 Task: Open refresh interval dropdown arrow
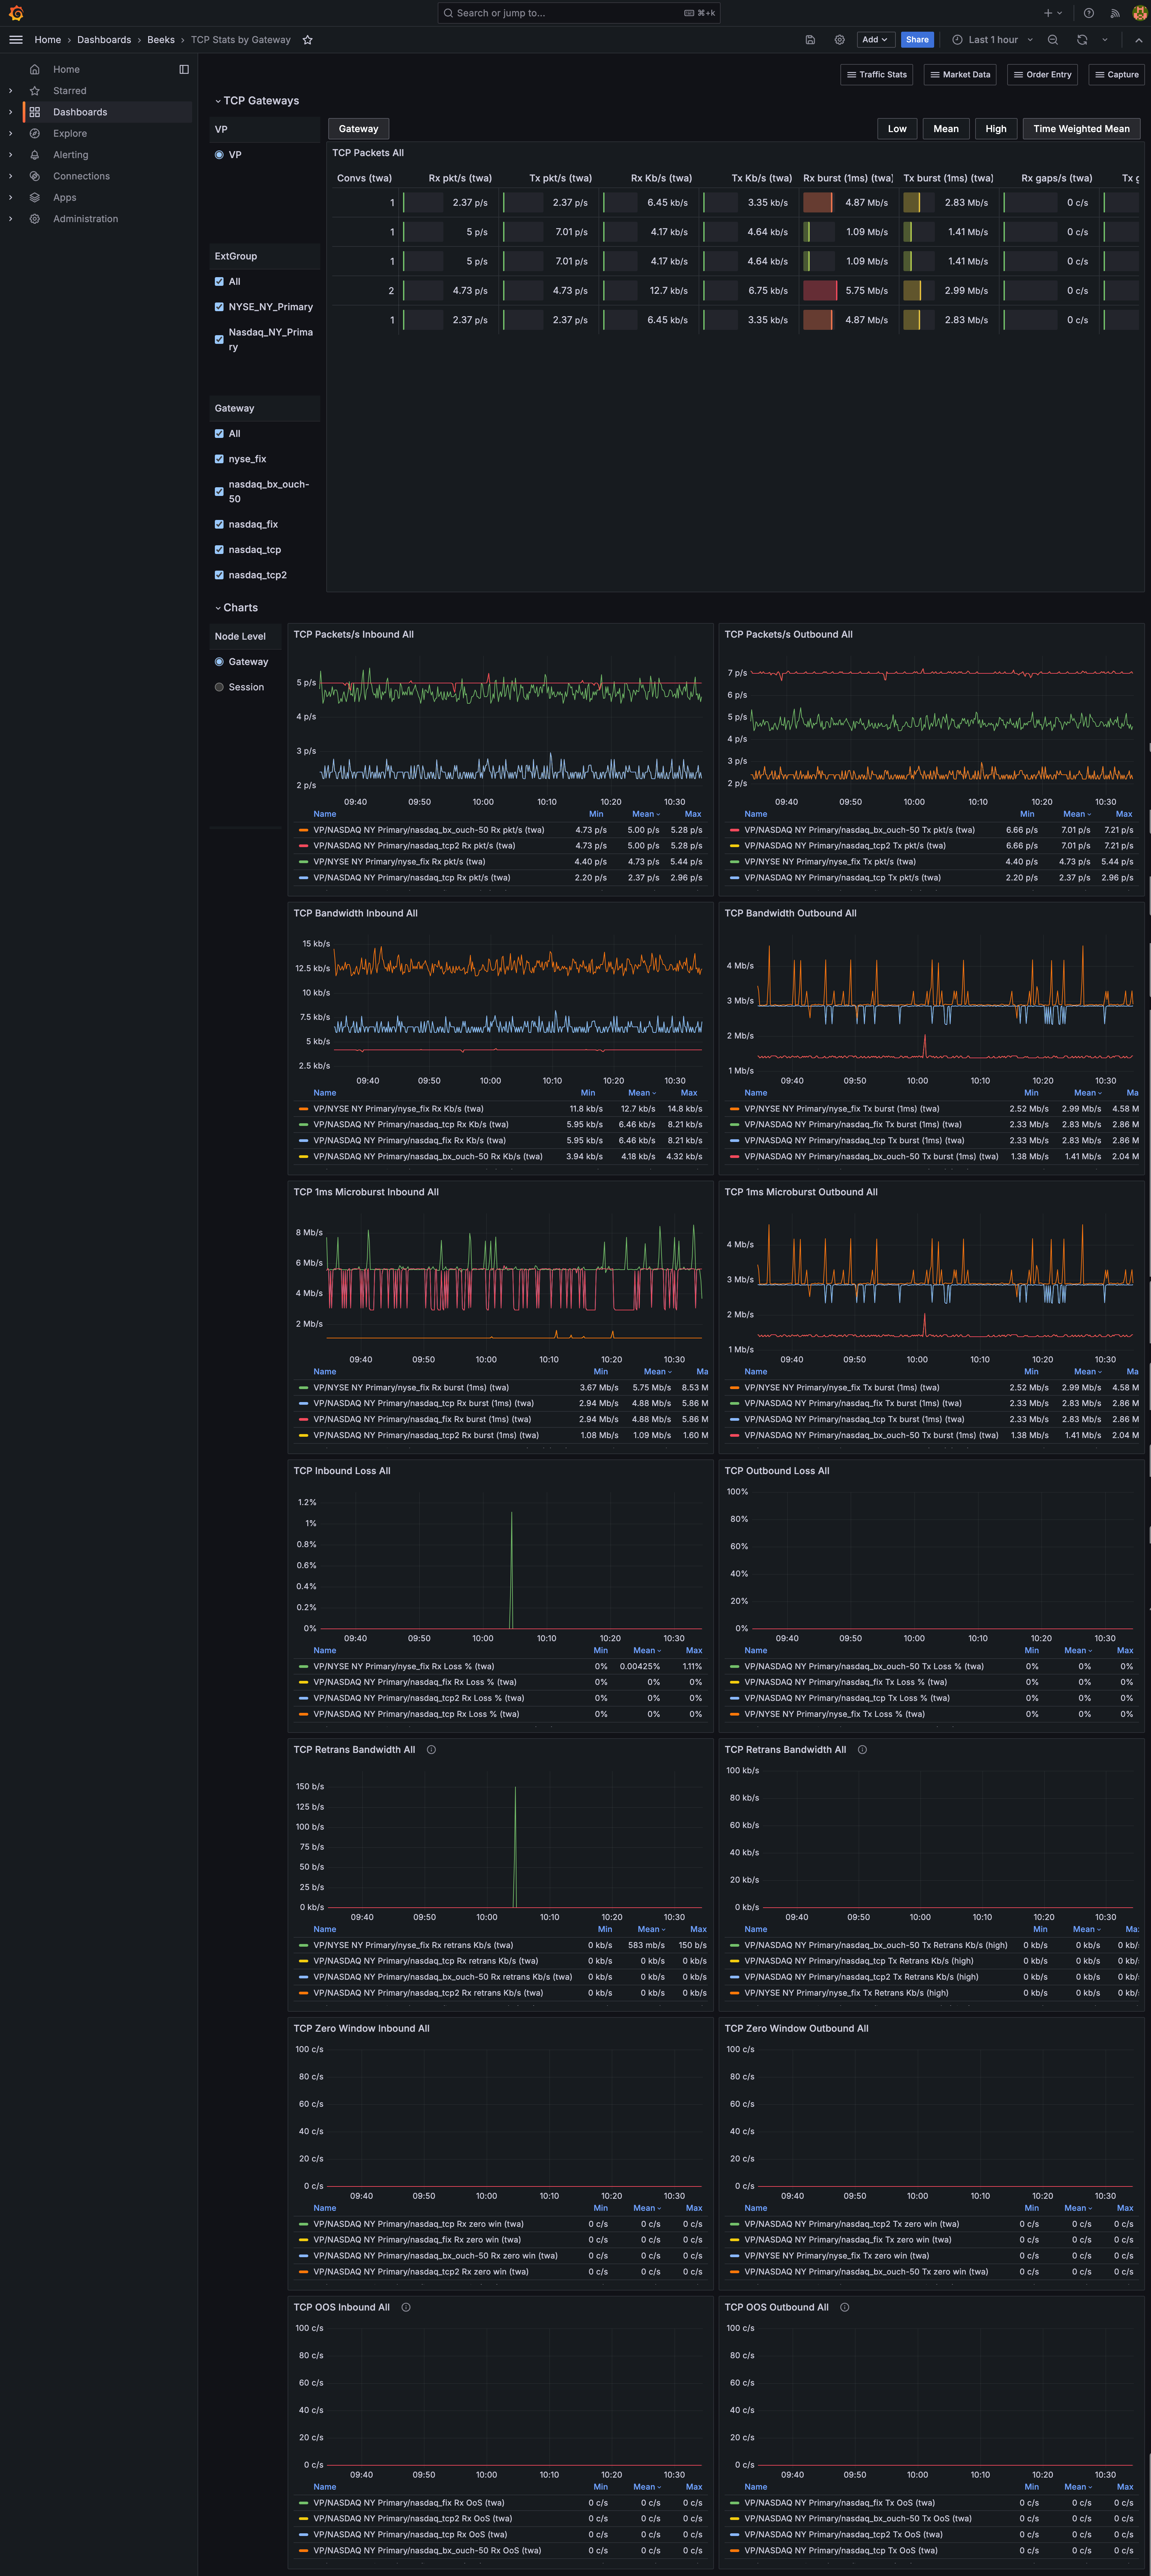(x=1105, y=40)
